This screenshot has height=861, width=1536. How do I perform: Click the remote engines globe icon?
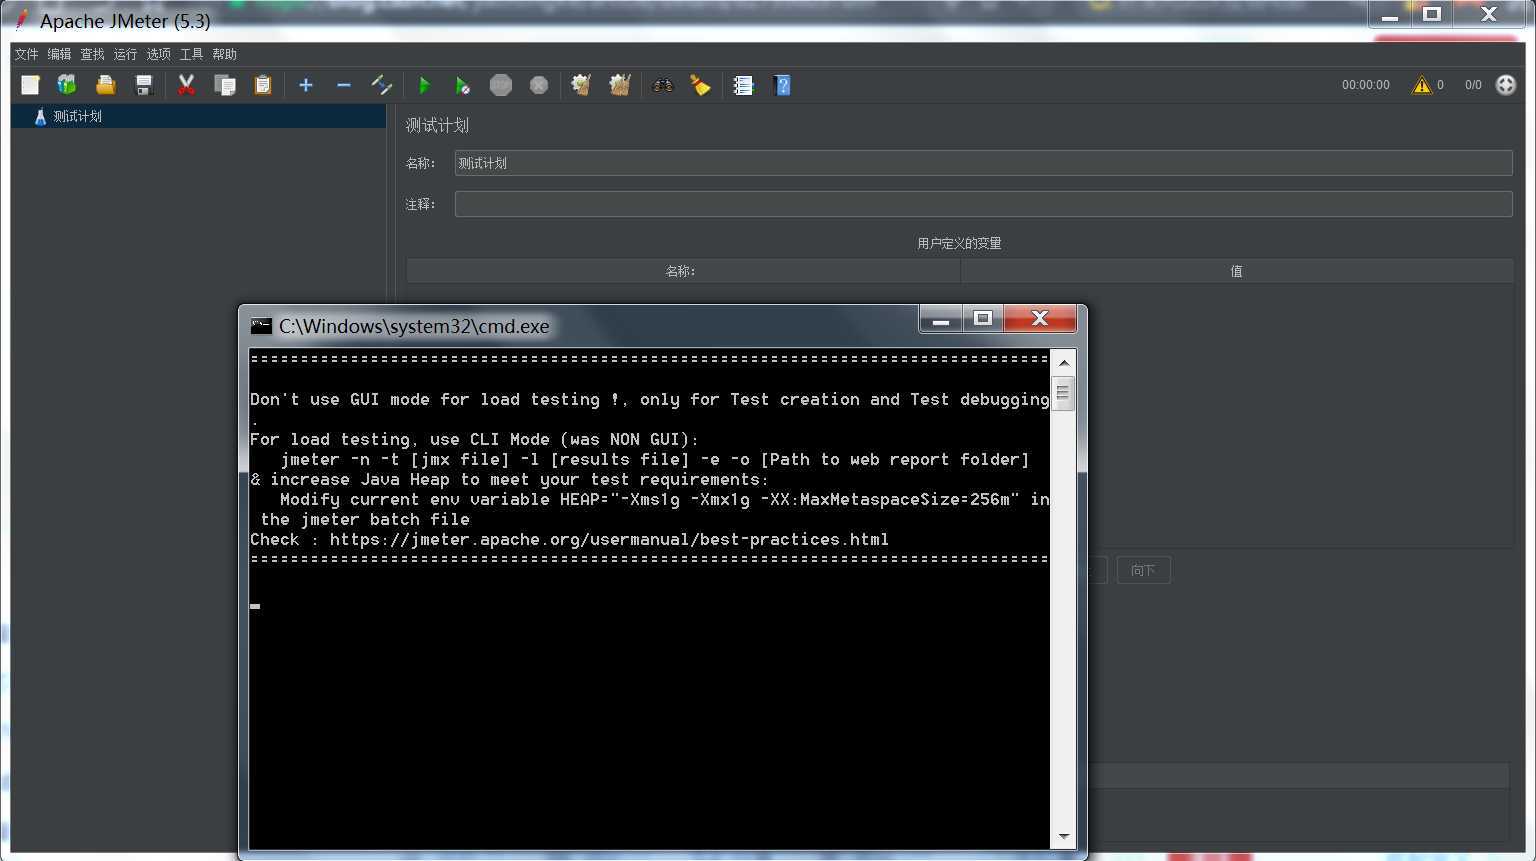1506,85
